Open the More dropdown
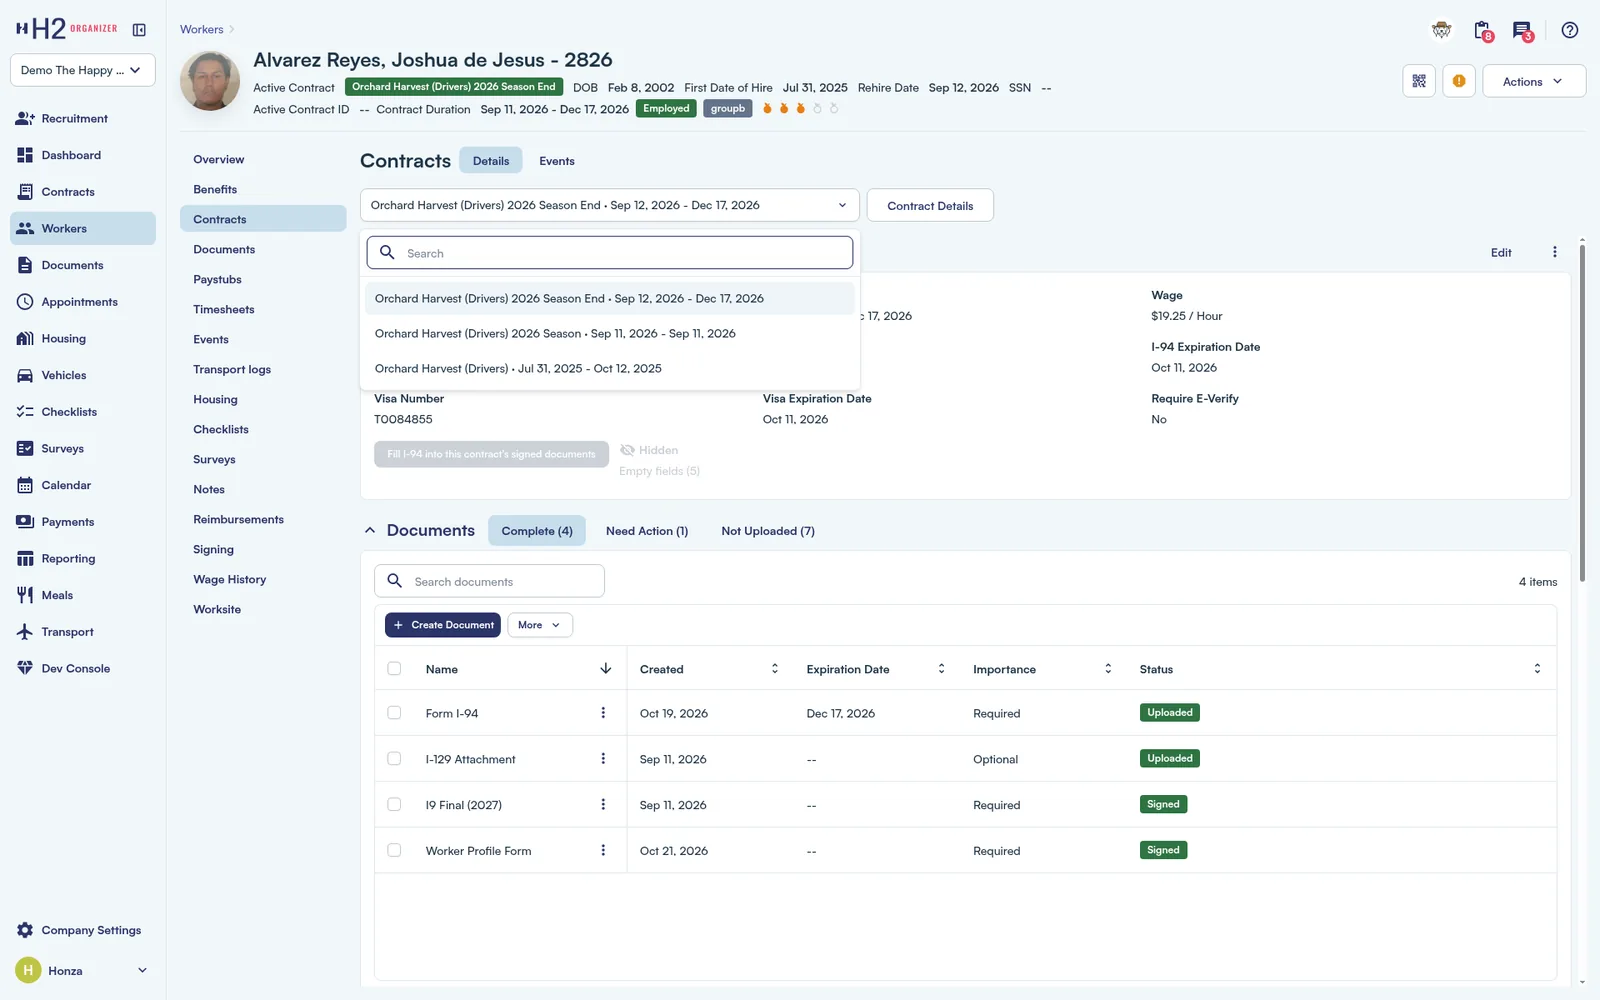The height and width of the screenshot is (1000, 1600). point(540,625)
